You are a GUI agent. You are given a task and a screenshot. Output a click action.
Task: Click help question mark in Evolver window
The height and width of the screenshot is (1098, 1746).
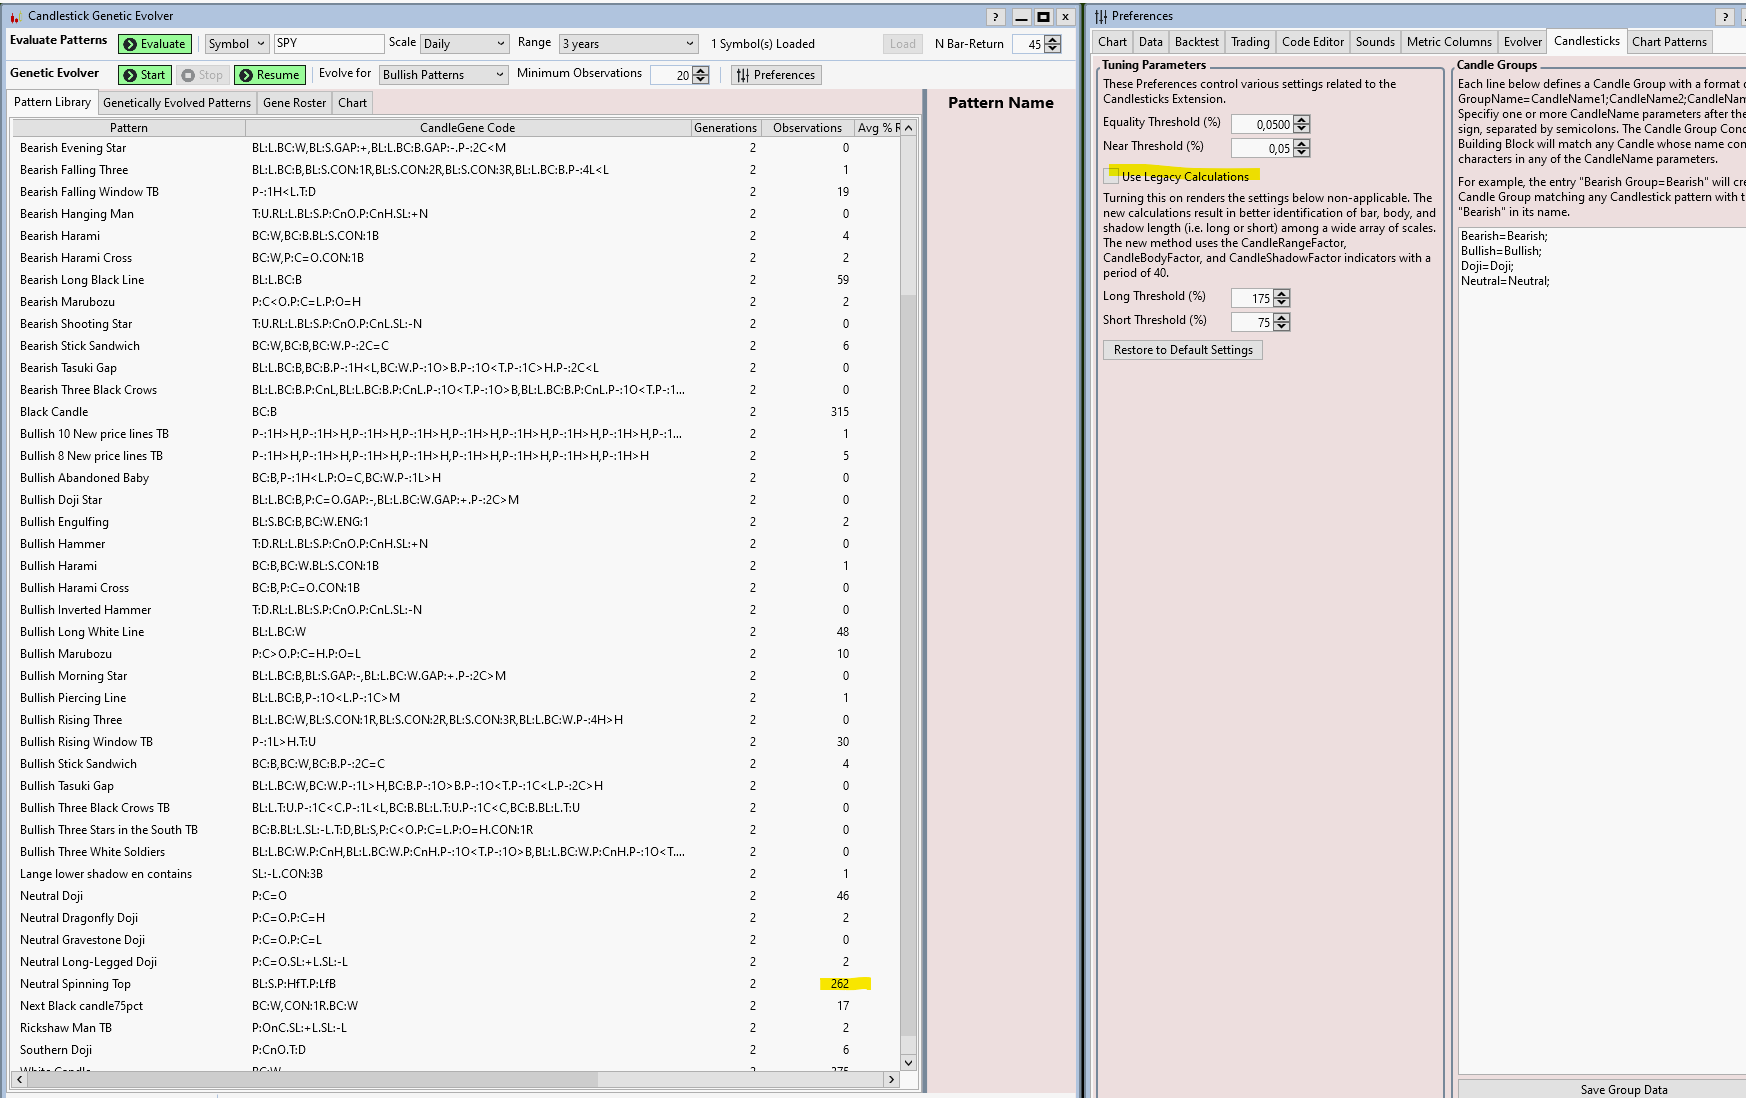tap(995, 16)
